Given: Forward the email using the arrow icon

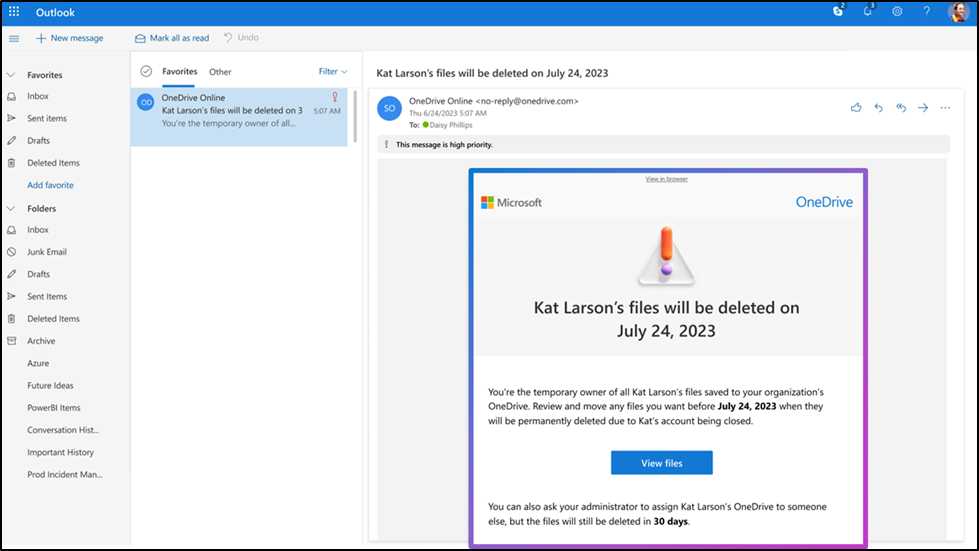Looking at the screenshot, I should tap(923, 107).
